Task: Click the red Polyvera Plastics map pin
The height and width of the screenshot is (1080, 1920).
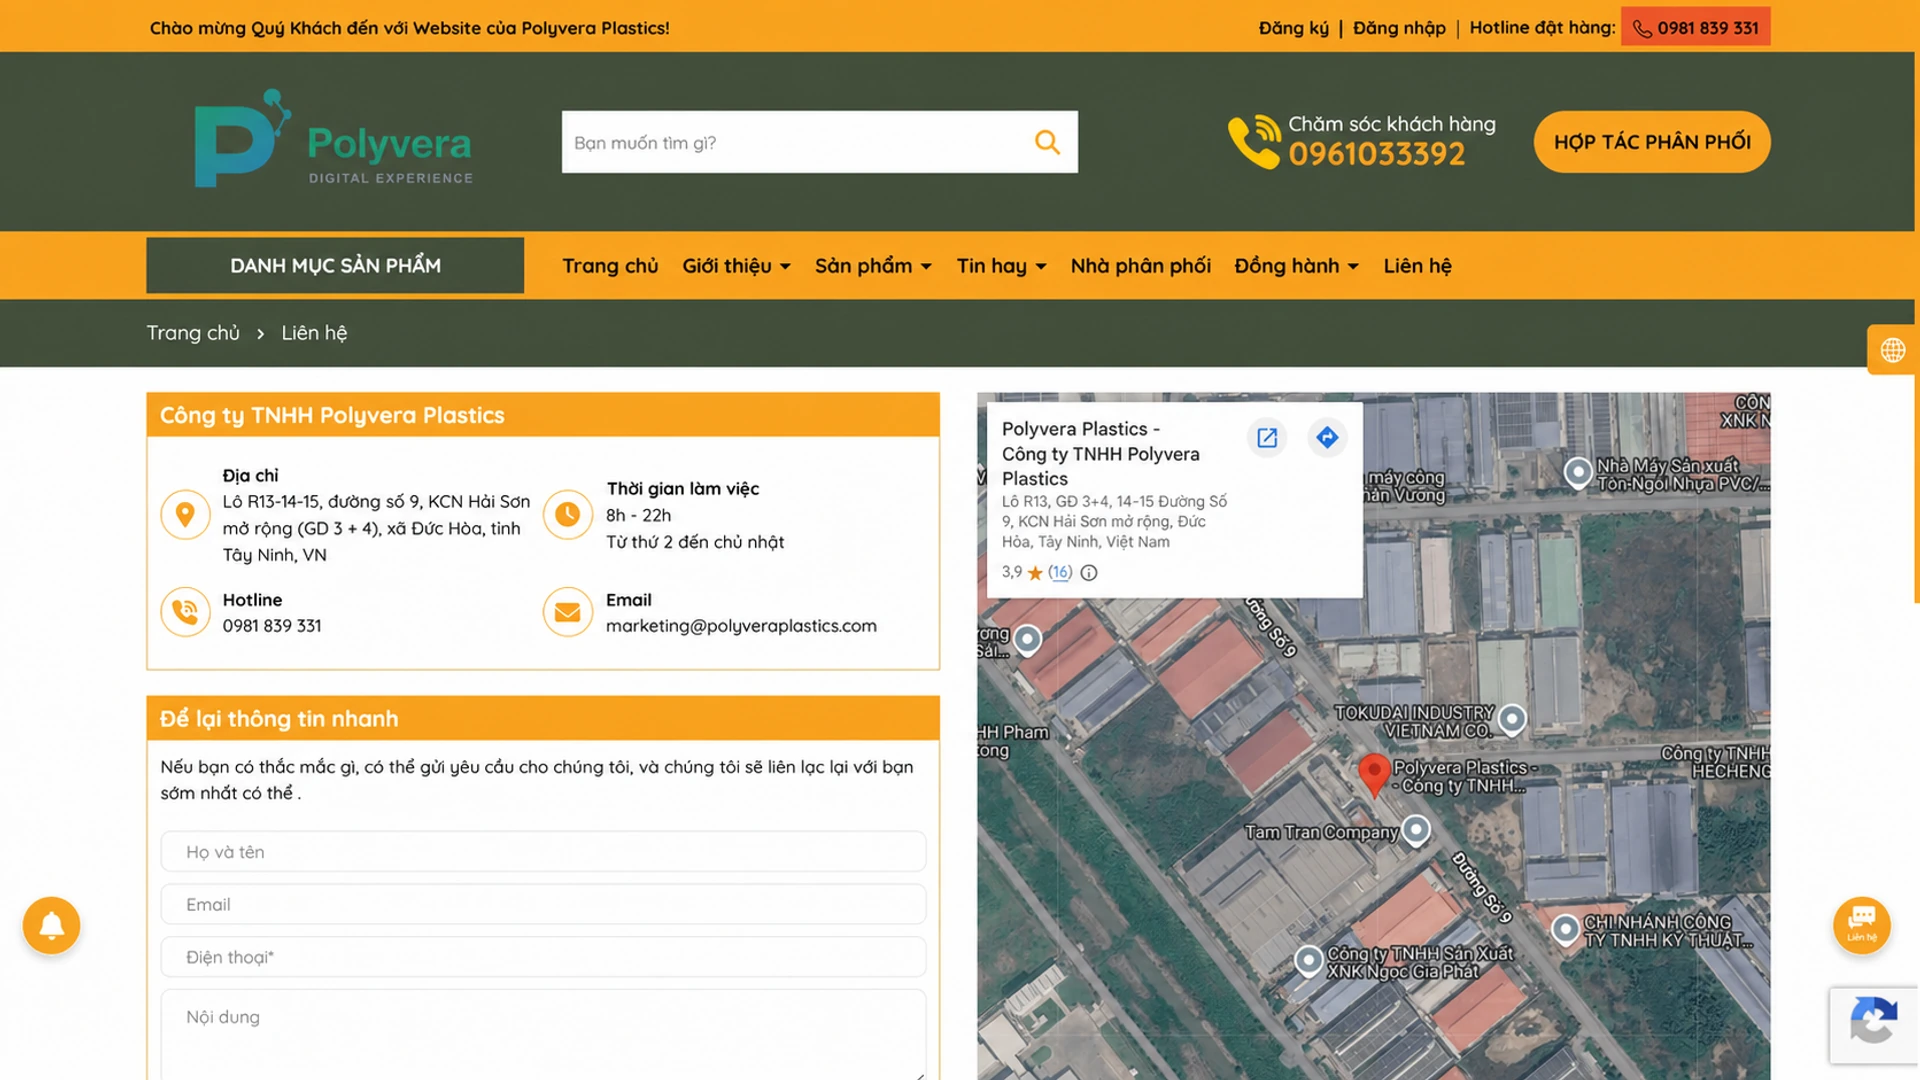Action: click(1374, 776)
